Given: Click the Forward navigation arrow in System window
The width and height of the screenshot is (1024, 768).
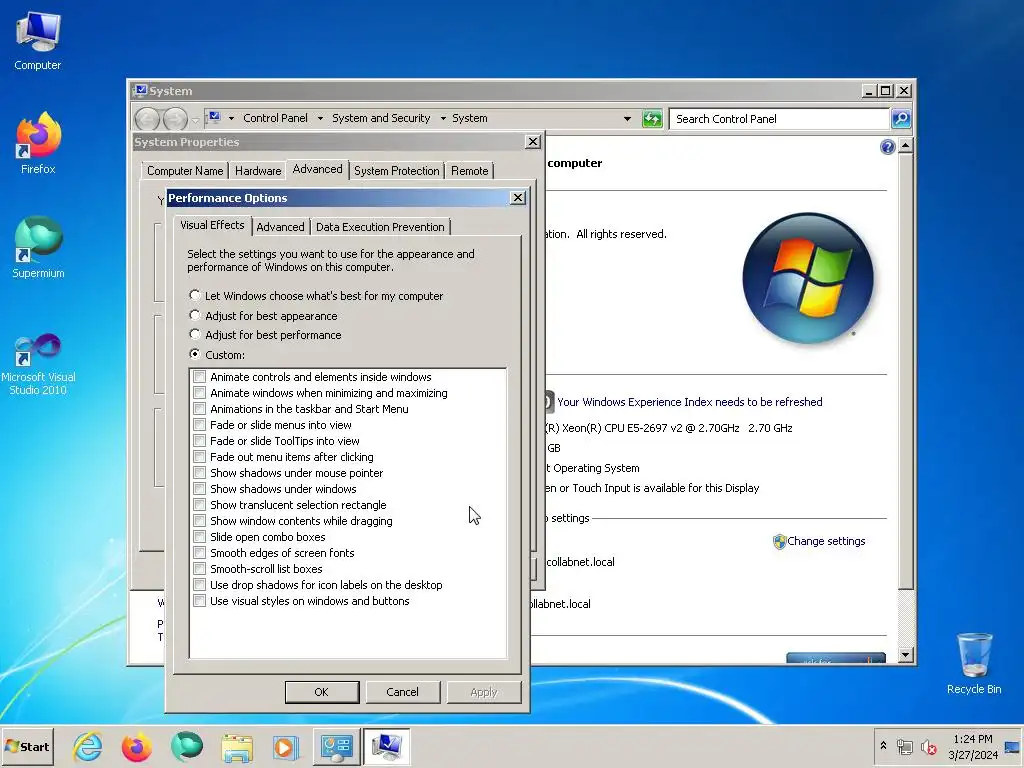Looking at the screenshot, I should click(x=175, y=119).
